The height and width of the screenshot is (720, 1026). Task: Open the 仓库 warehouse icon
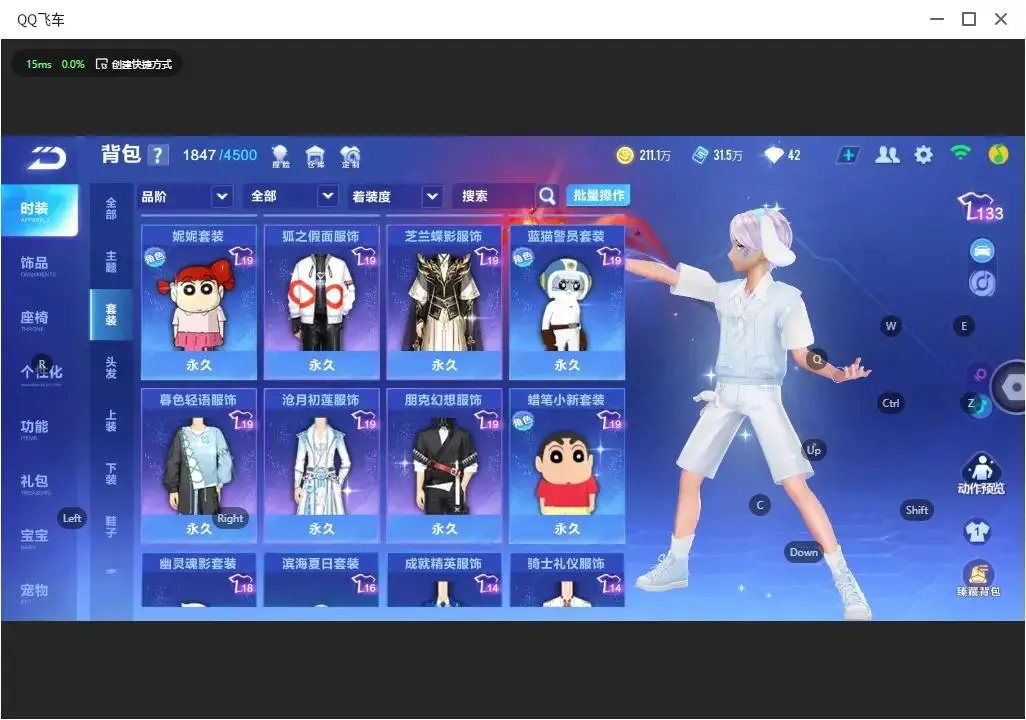point(315,156)
